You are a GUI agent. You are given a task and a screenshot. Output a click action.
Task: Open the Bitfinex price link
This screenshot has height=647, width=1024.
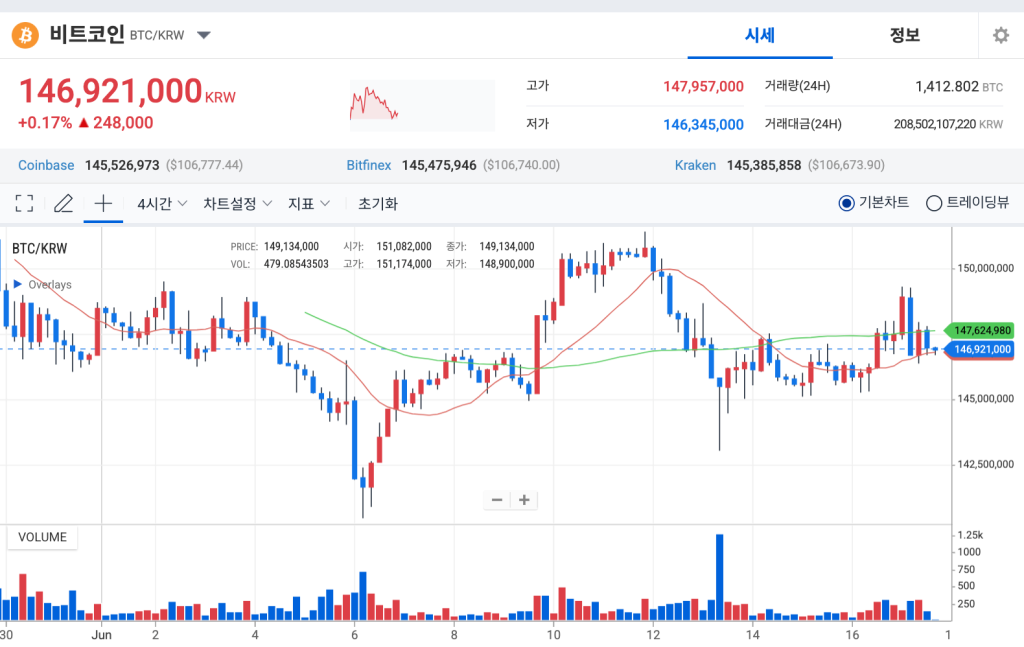pyautogui.click(x=368, y=165)
